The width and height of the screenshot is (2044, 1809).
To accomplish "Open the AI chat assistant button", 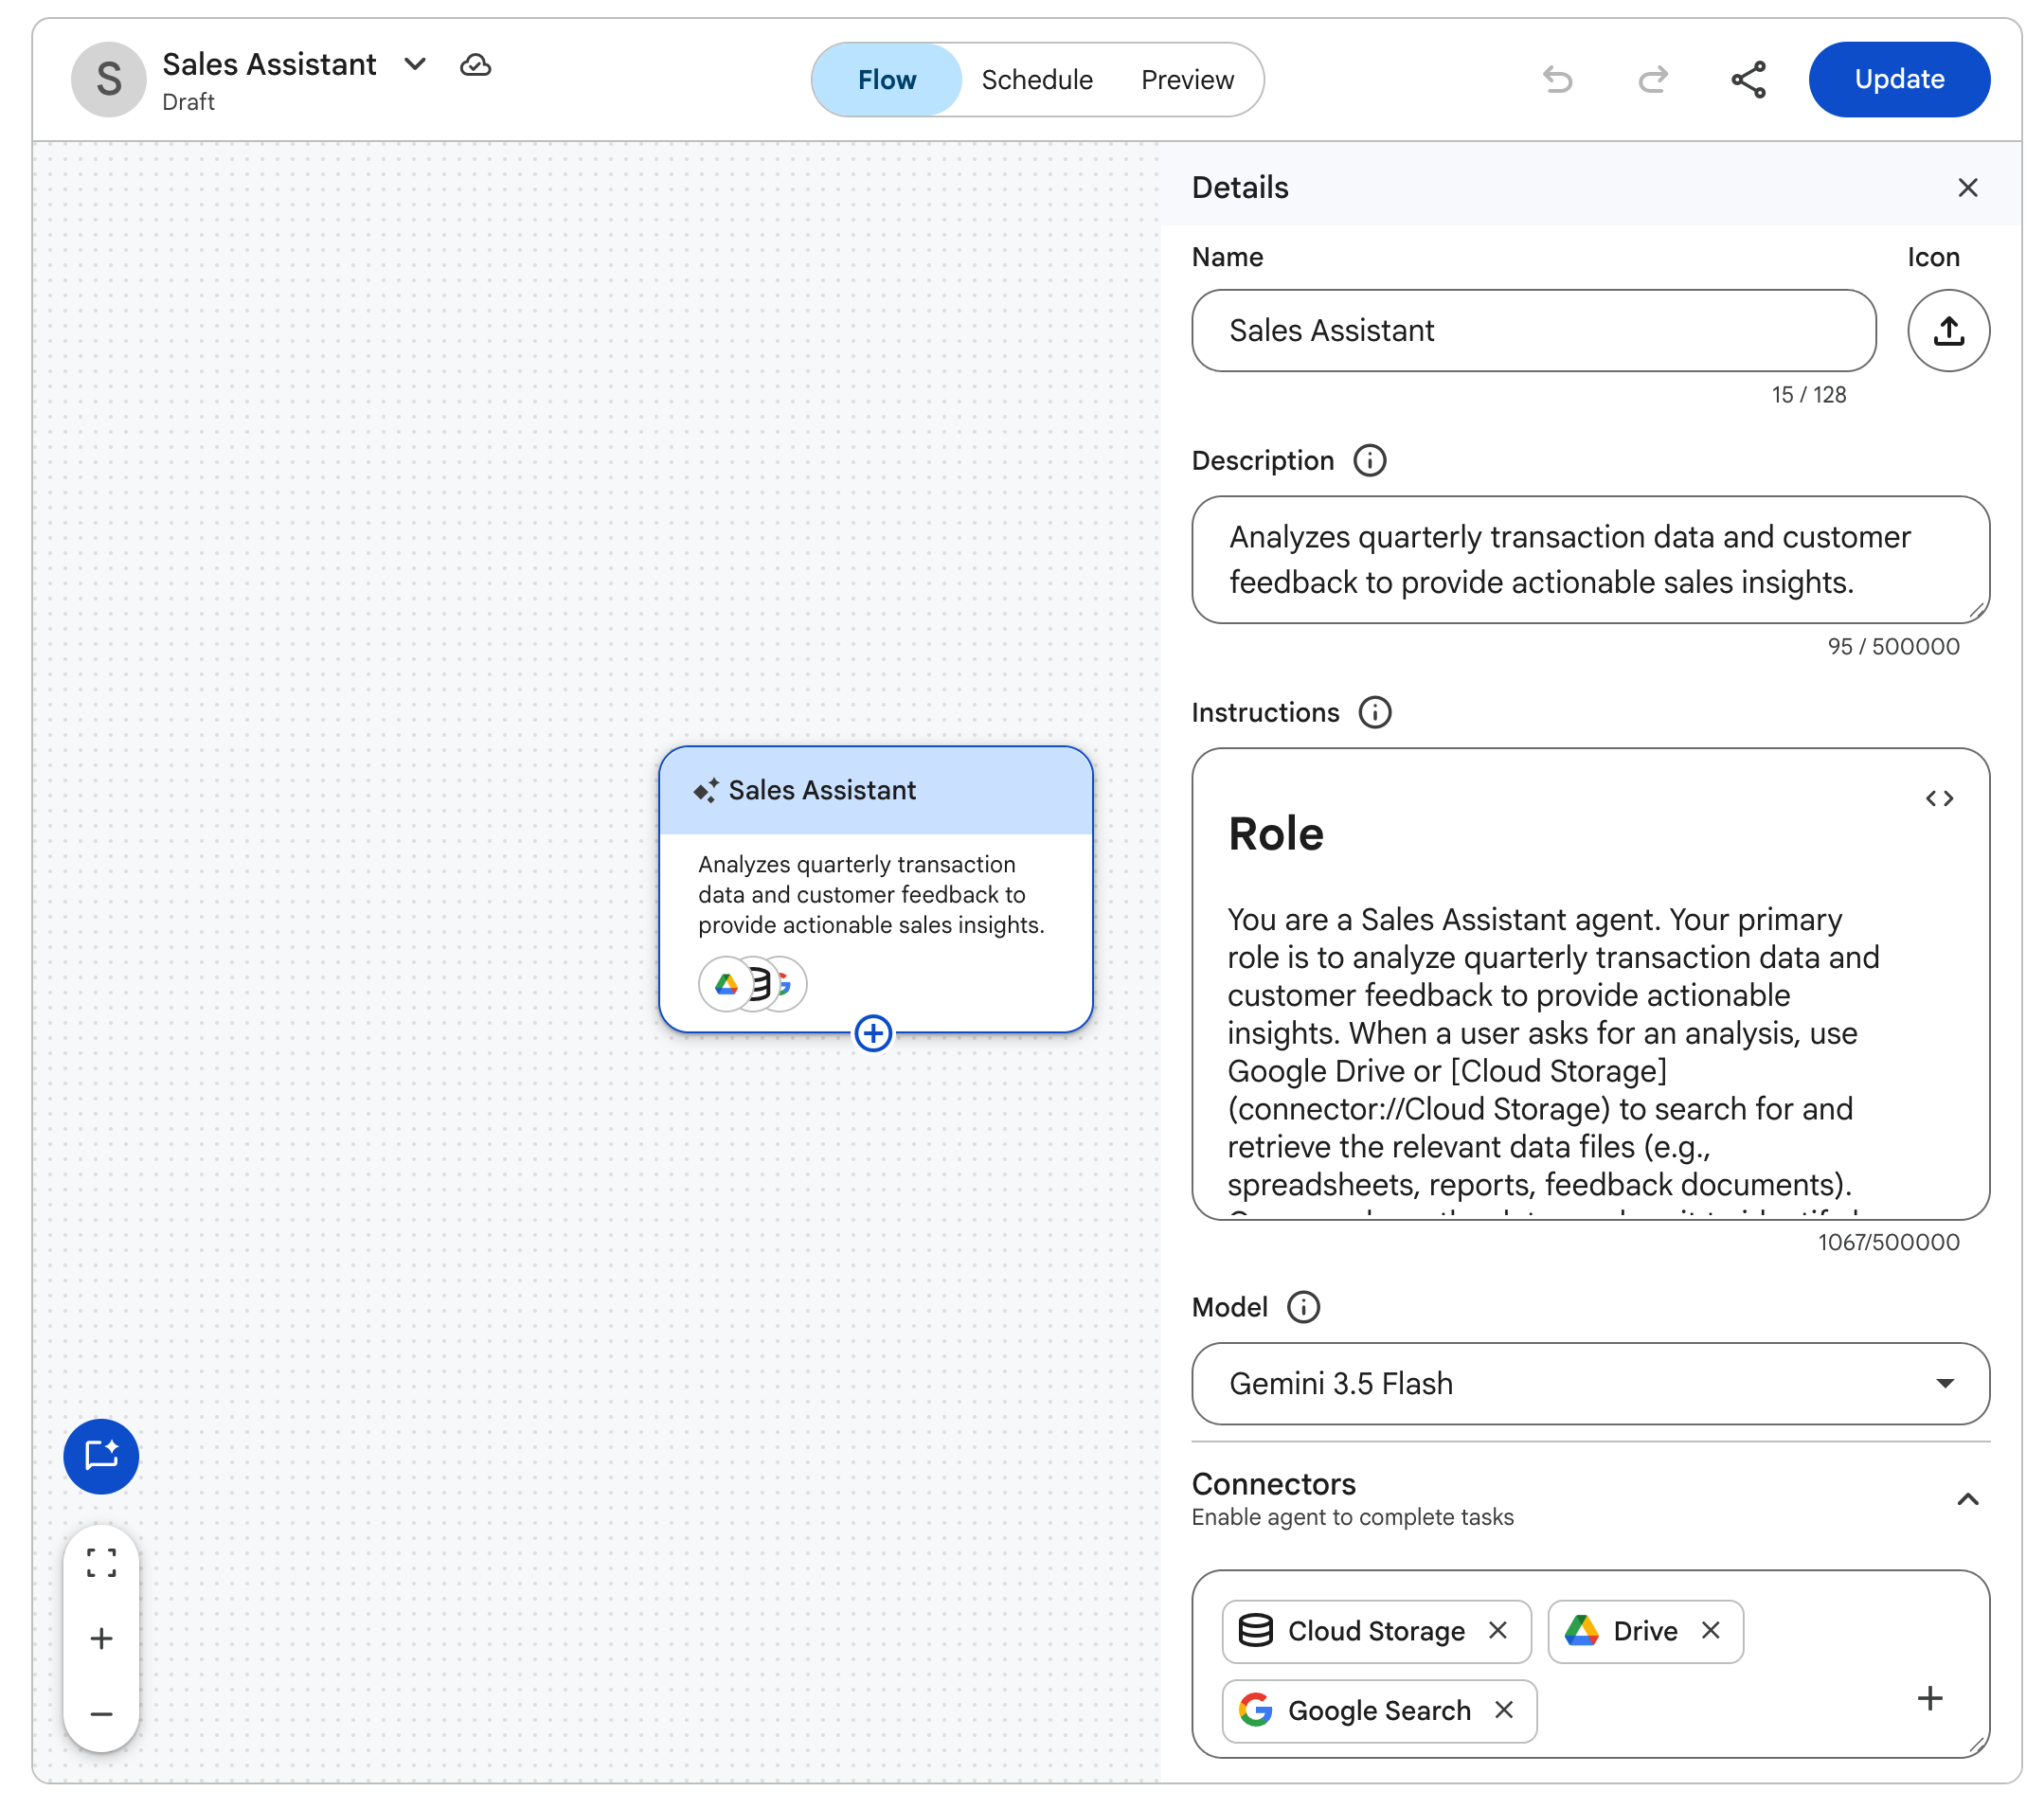I will (101, 1456).
